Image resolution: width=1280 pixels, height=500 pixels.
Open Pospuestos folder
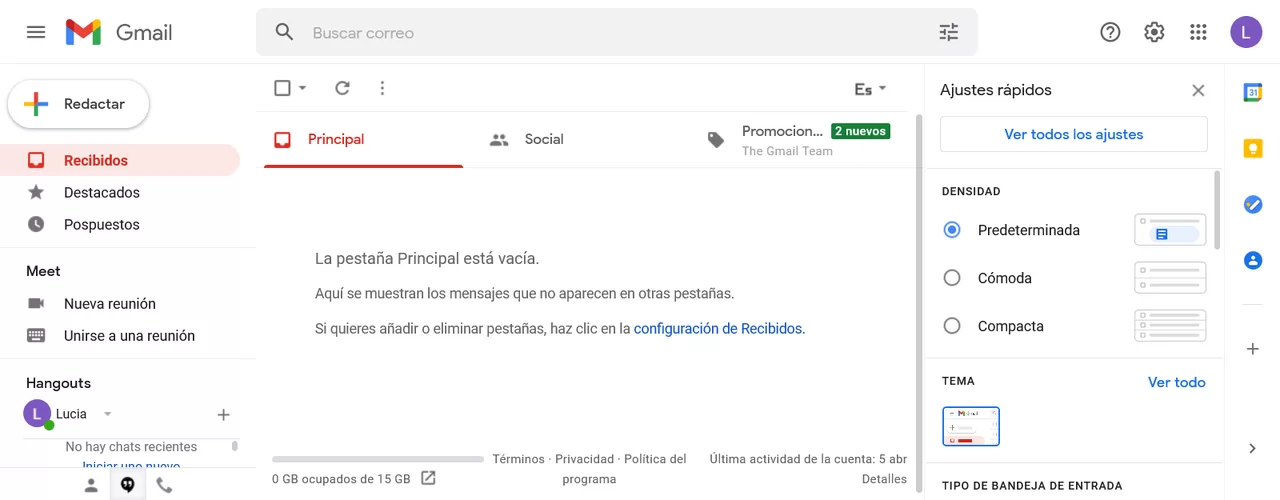[x=102, y=224]
